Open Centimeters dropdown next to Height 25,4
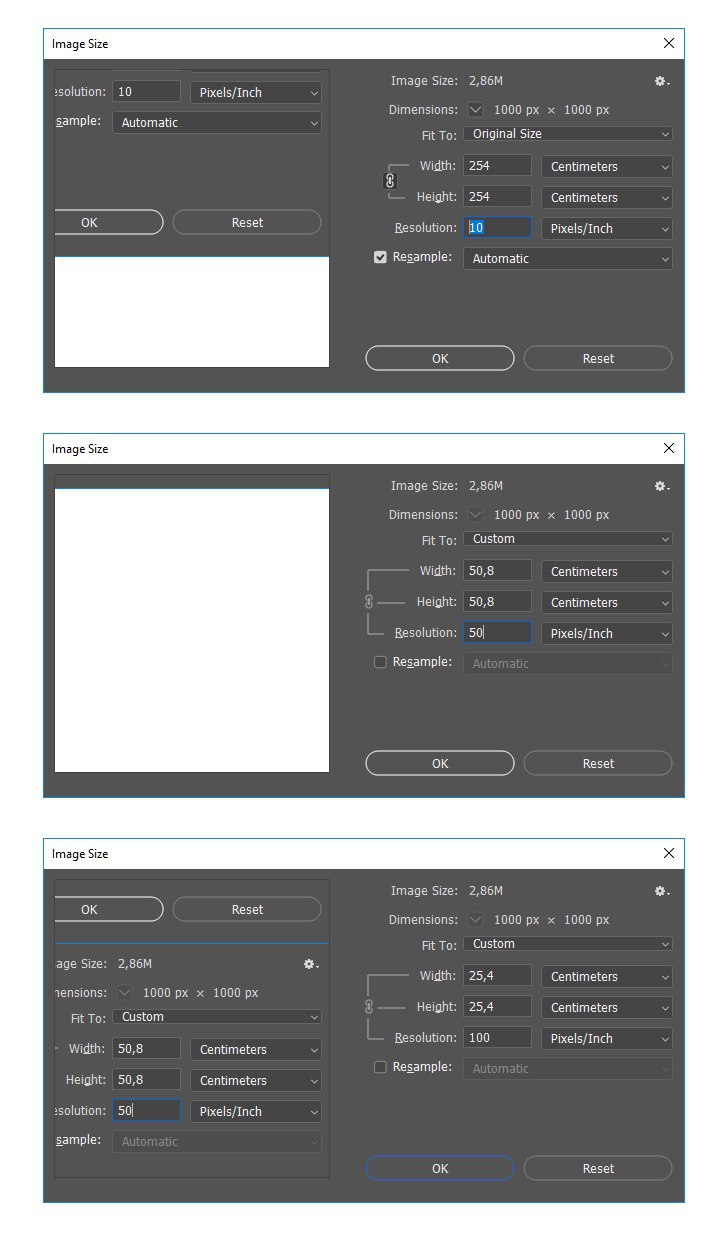The image size is (726, 1248). click(607, 1008)
